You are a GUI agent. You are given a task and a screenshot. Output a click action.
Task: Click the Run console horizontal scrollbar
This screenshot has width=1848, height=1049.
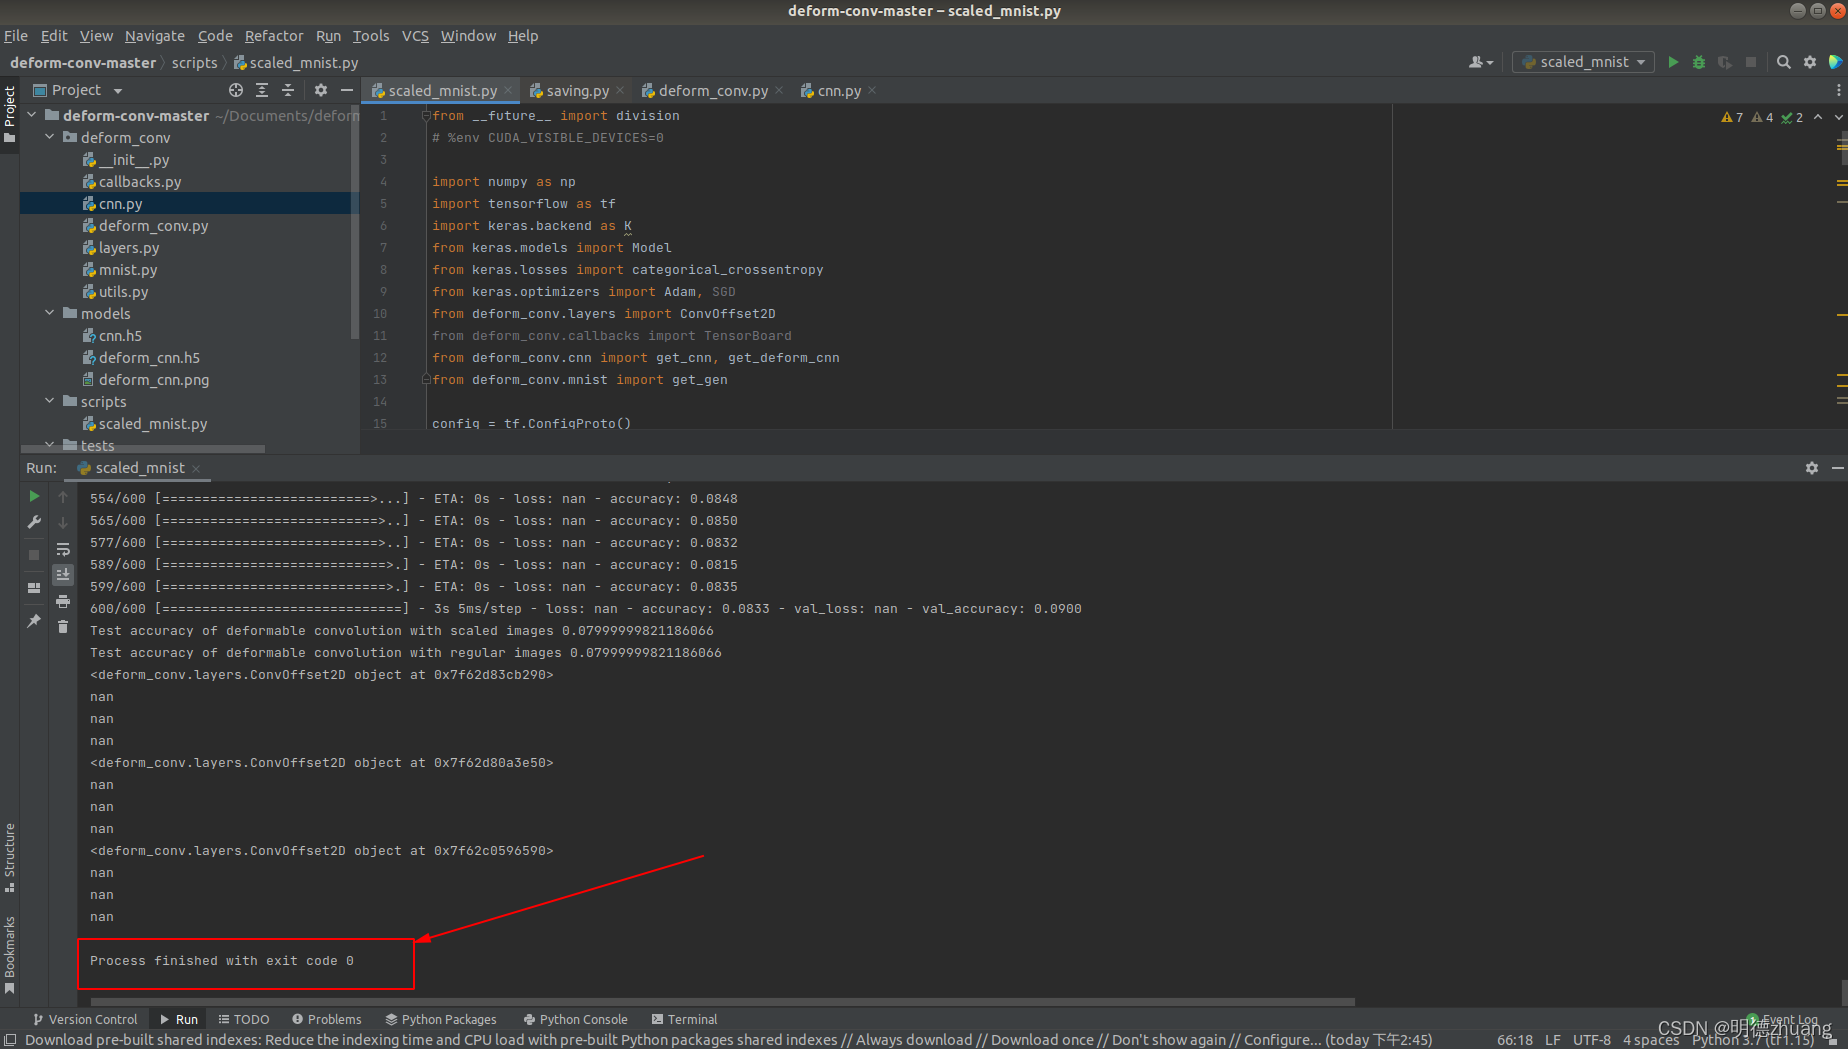pos(722,1001)
